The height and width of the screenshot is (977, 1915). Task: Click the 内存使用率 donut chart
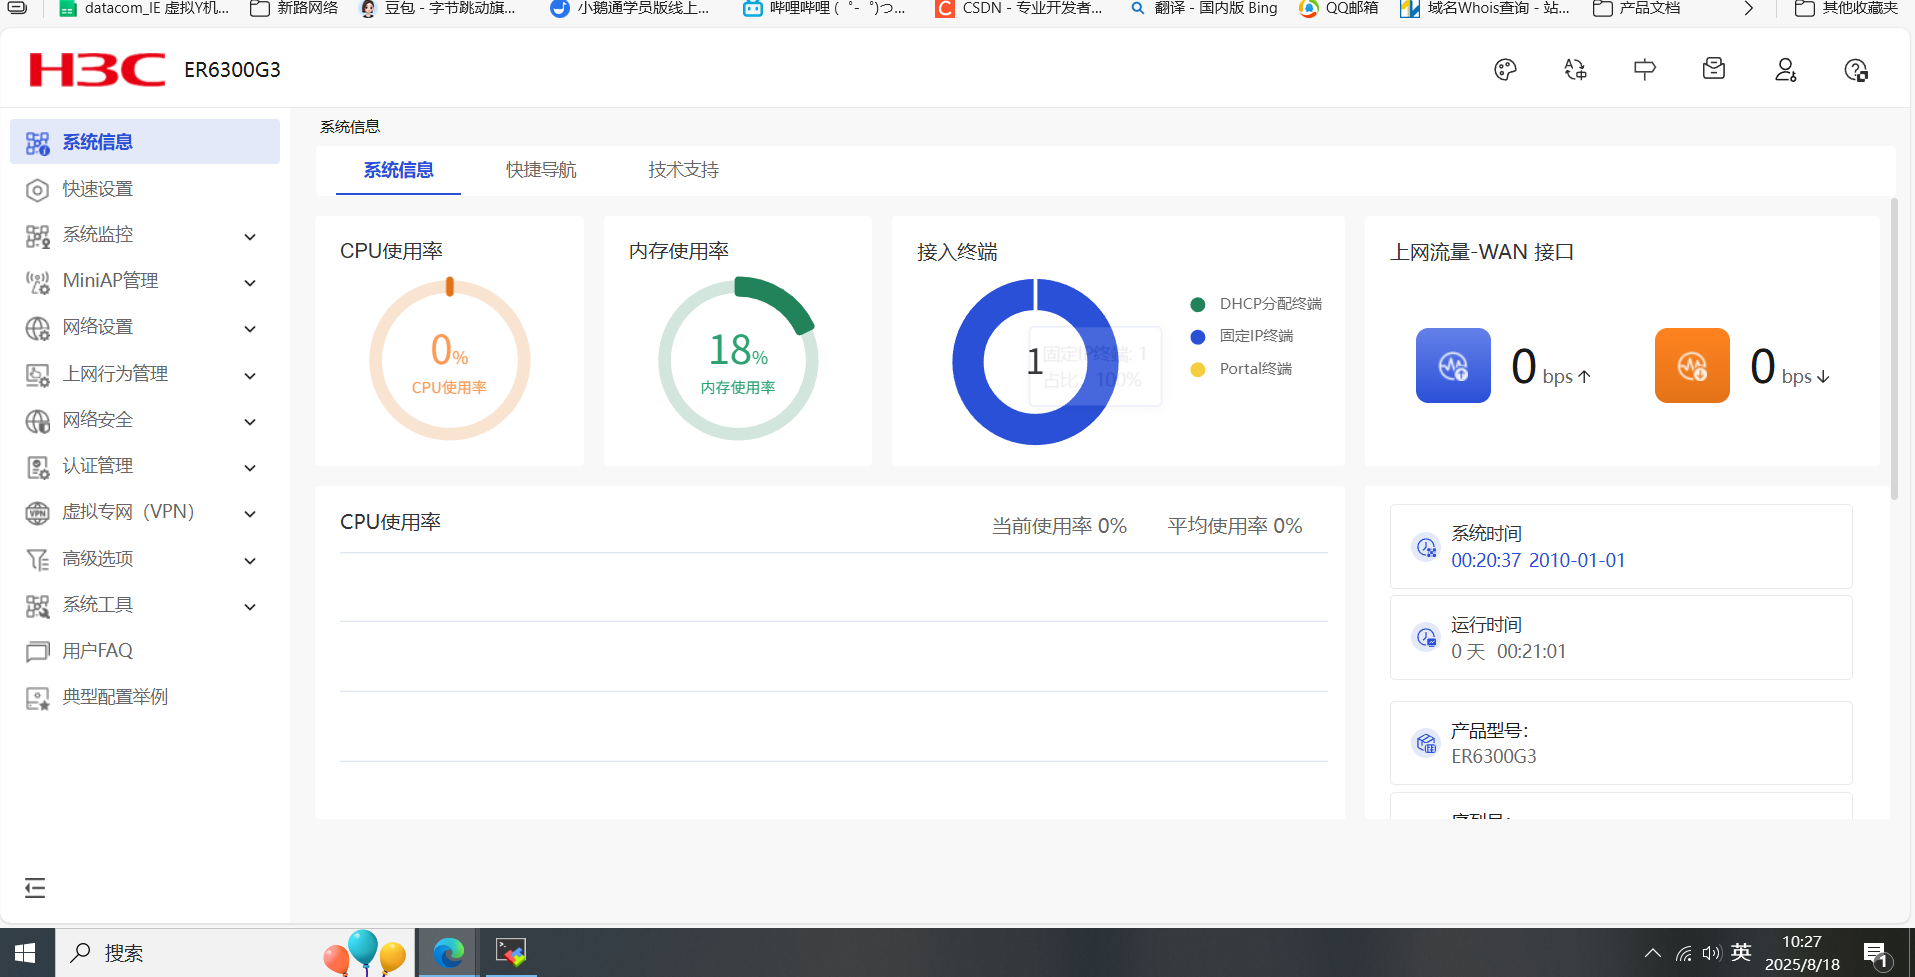point(737,358)
